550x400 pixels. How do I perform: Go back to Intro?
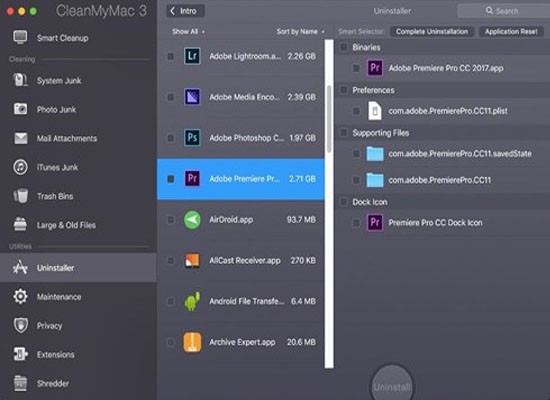tap(185, 11)
